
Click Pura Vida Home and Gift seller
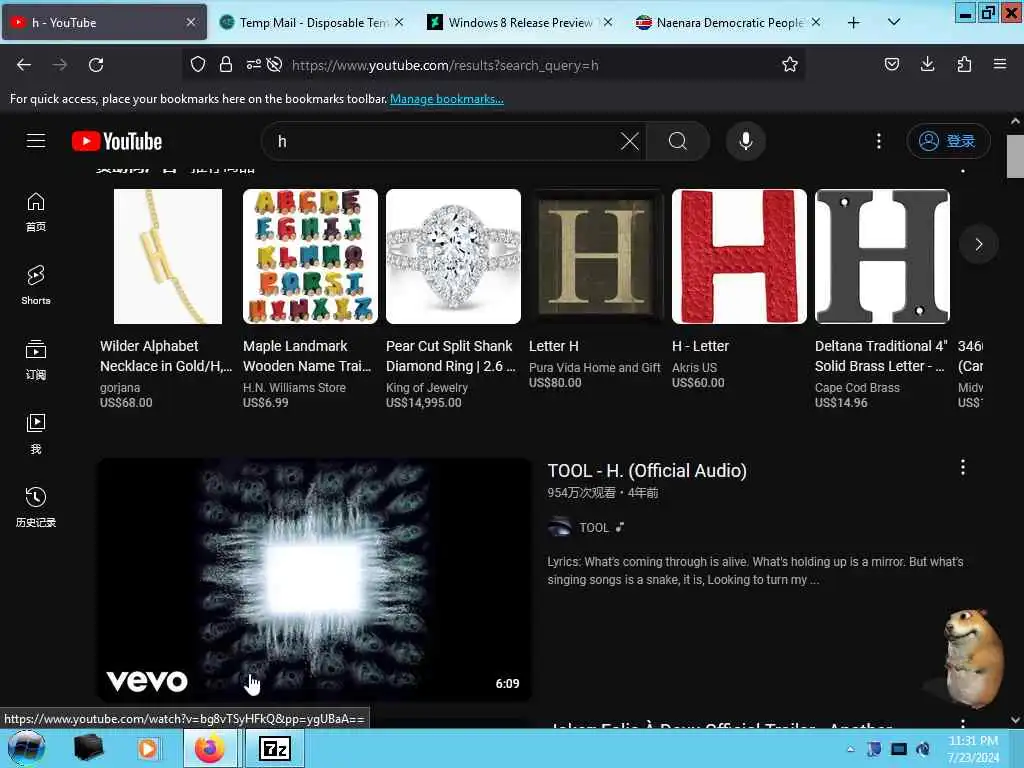(594, 368)
